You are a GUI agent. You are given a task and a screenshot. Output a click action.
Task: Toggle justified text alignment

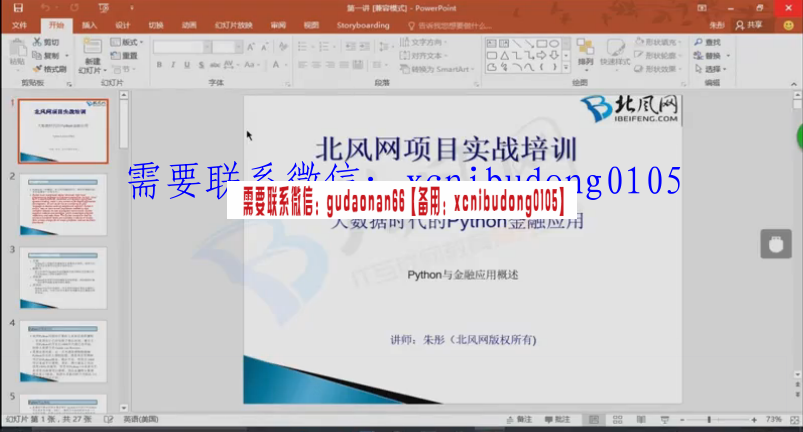[344, 64]
